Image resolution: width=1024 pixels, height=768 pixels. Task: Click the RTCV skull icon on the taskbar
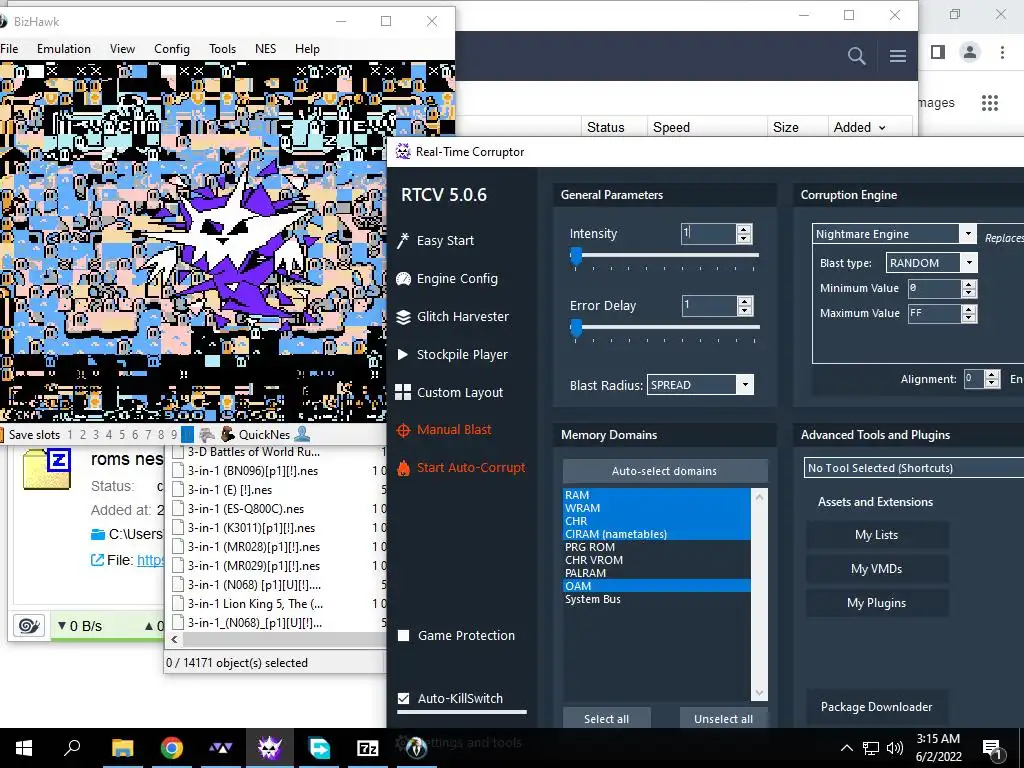[x=269, y=748]
